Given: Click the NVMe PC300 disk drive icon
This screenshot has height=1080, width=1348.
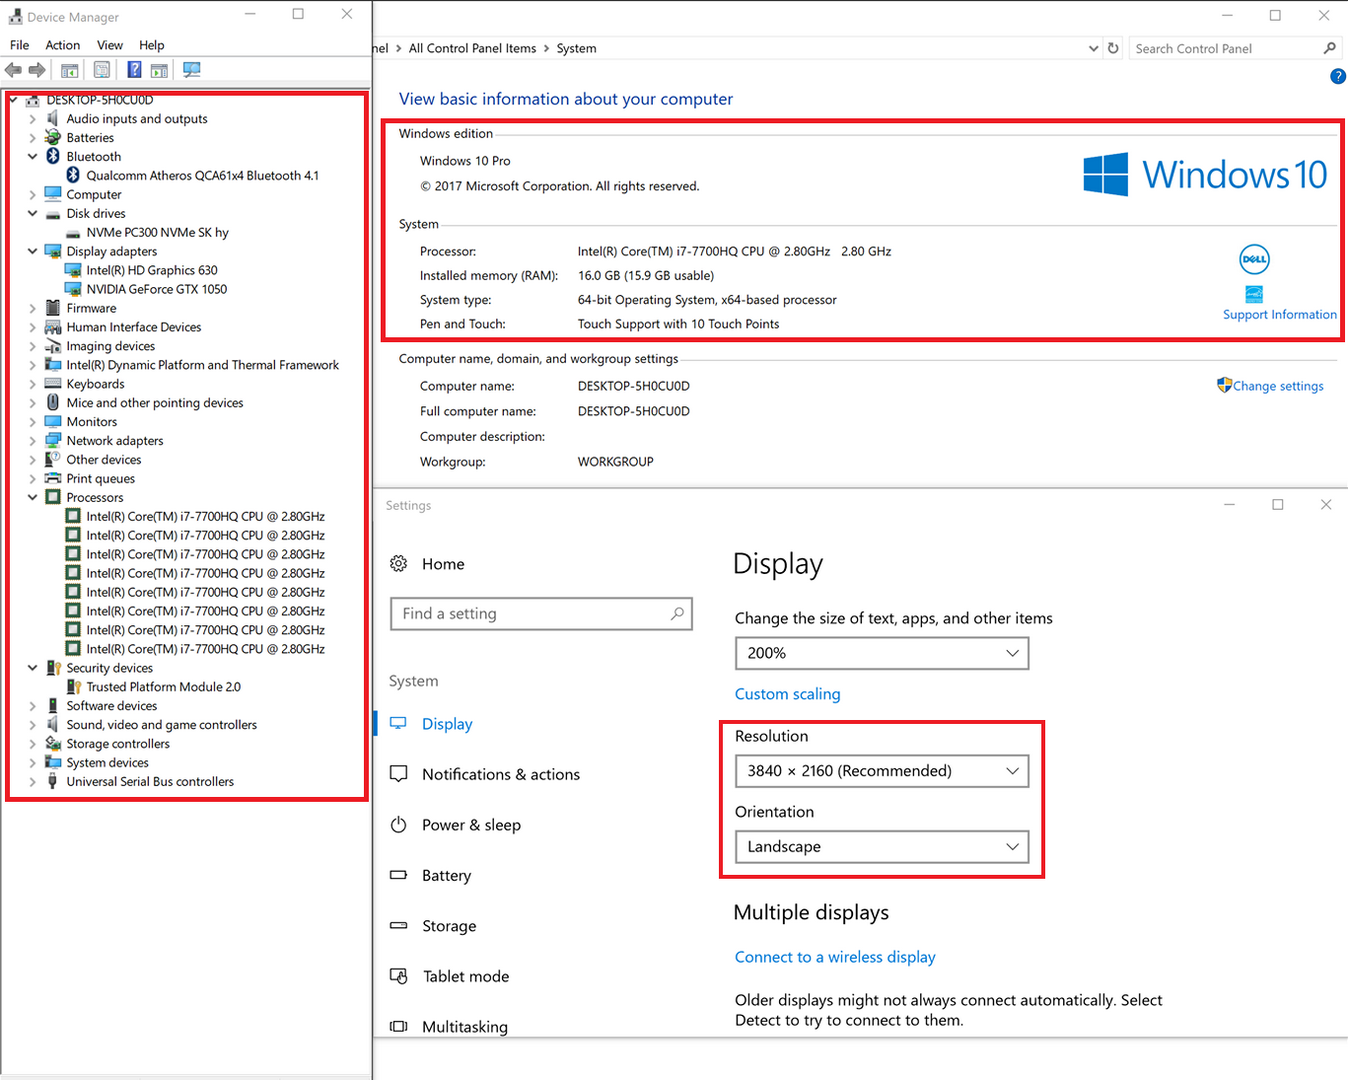Looking at the screenshot, I should pos(73,233).
